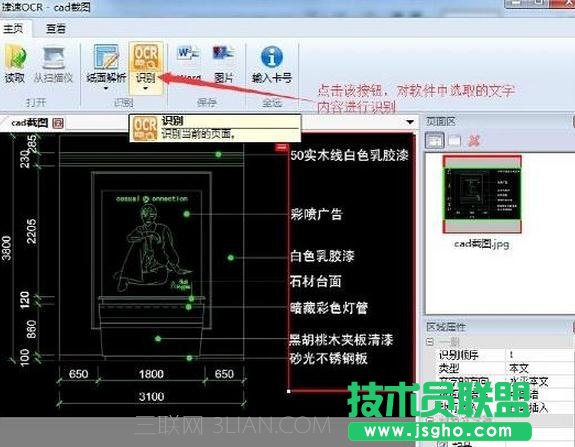The width and height of the screenshot is (575, 447).
Task: Open the 纸面解析 dropdown arrow
Action: pyautogui.click(x=106, y=88)
